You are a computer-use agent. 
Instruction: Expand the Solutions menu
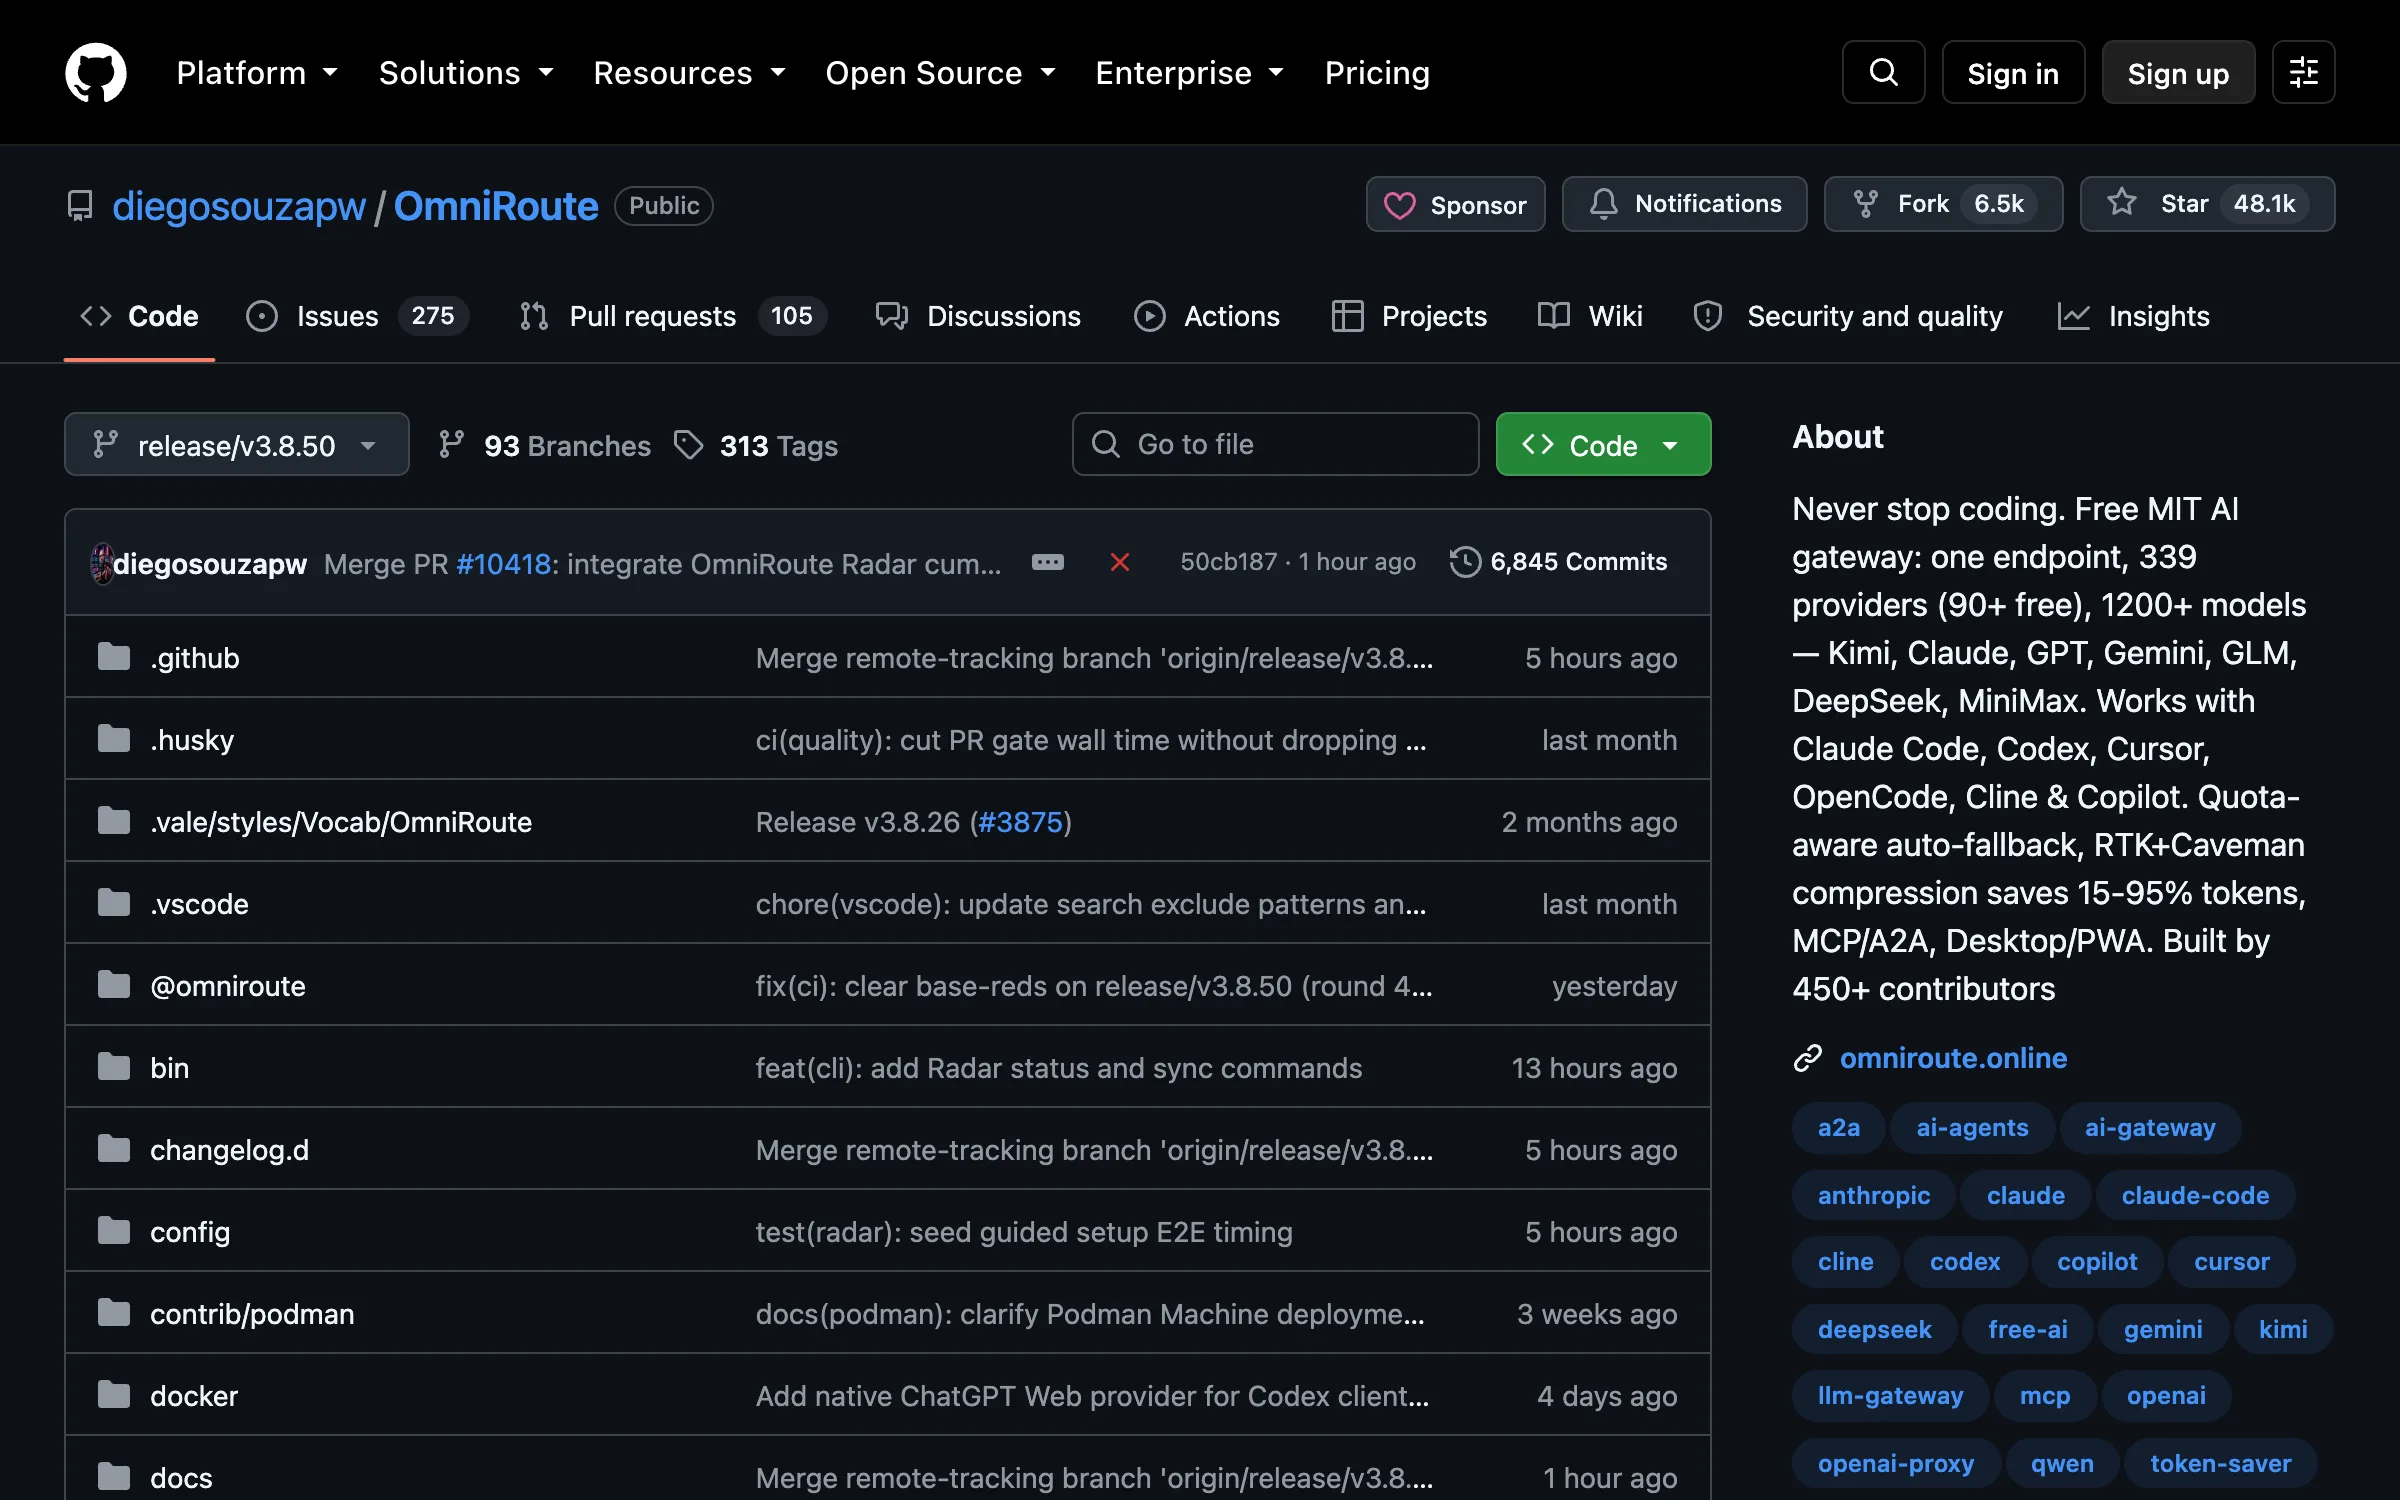pyautogui.click(x=466, y=72)
